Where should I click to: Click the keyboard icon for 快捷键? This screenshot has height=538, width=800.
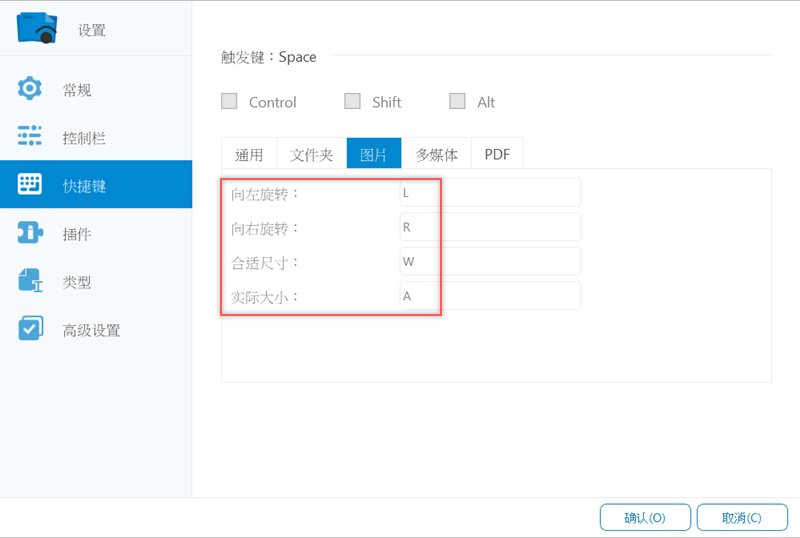click(31, 185)
